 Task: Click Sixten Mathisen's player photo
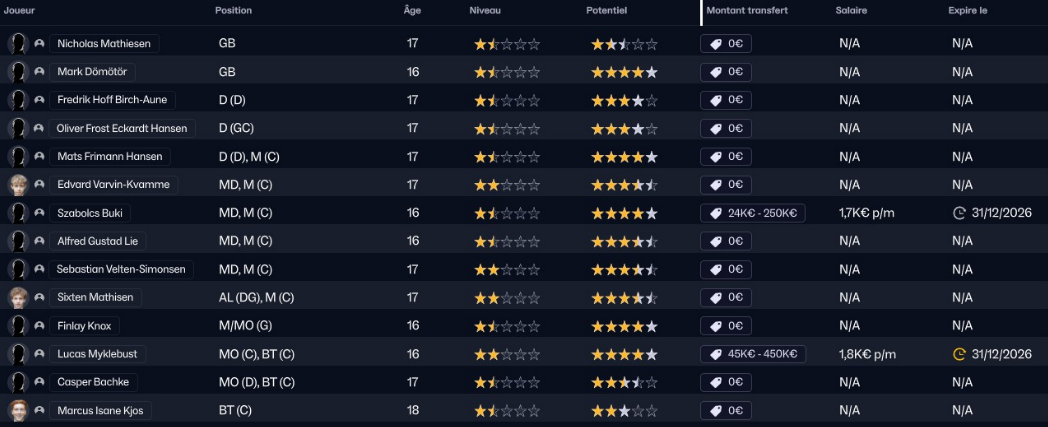coord(17,297)
